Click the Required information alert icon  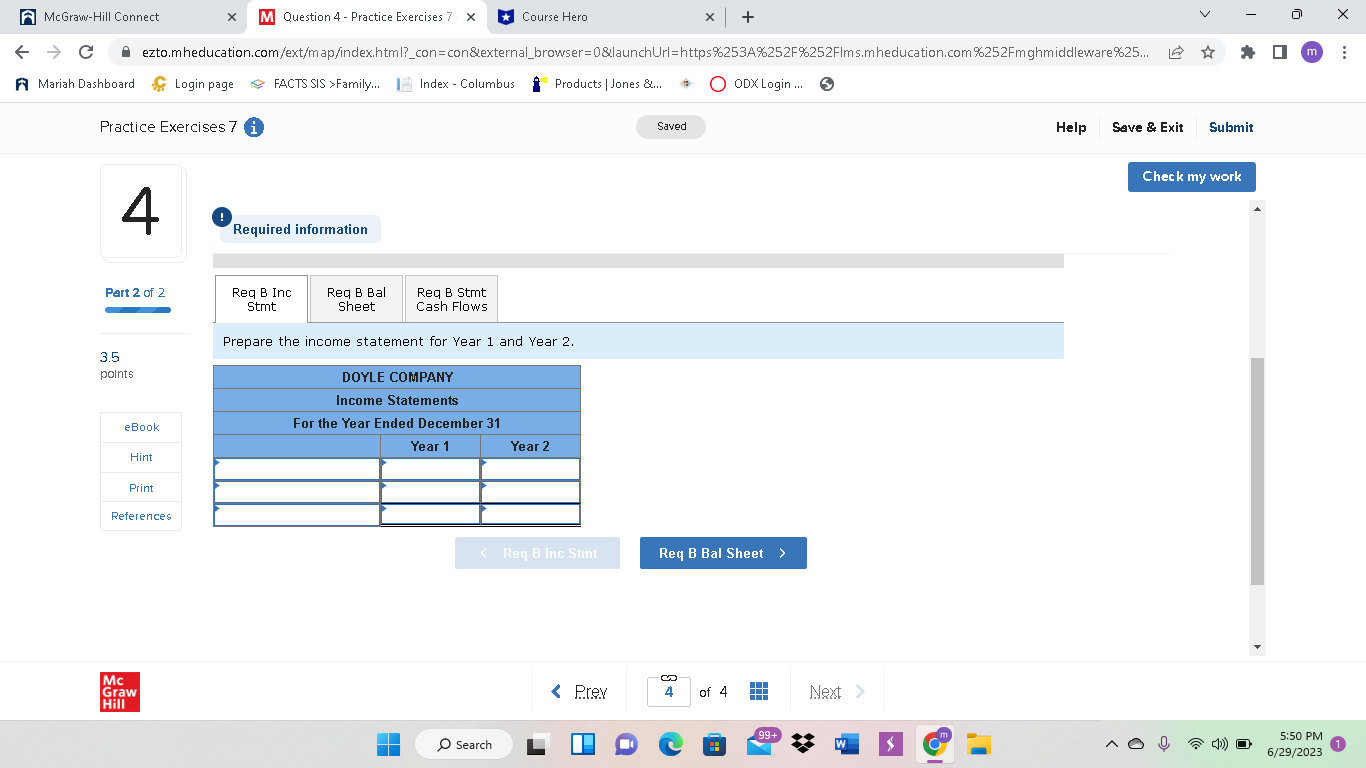click(x=221, y=216)
